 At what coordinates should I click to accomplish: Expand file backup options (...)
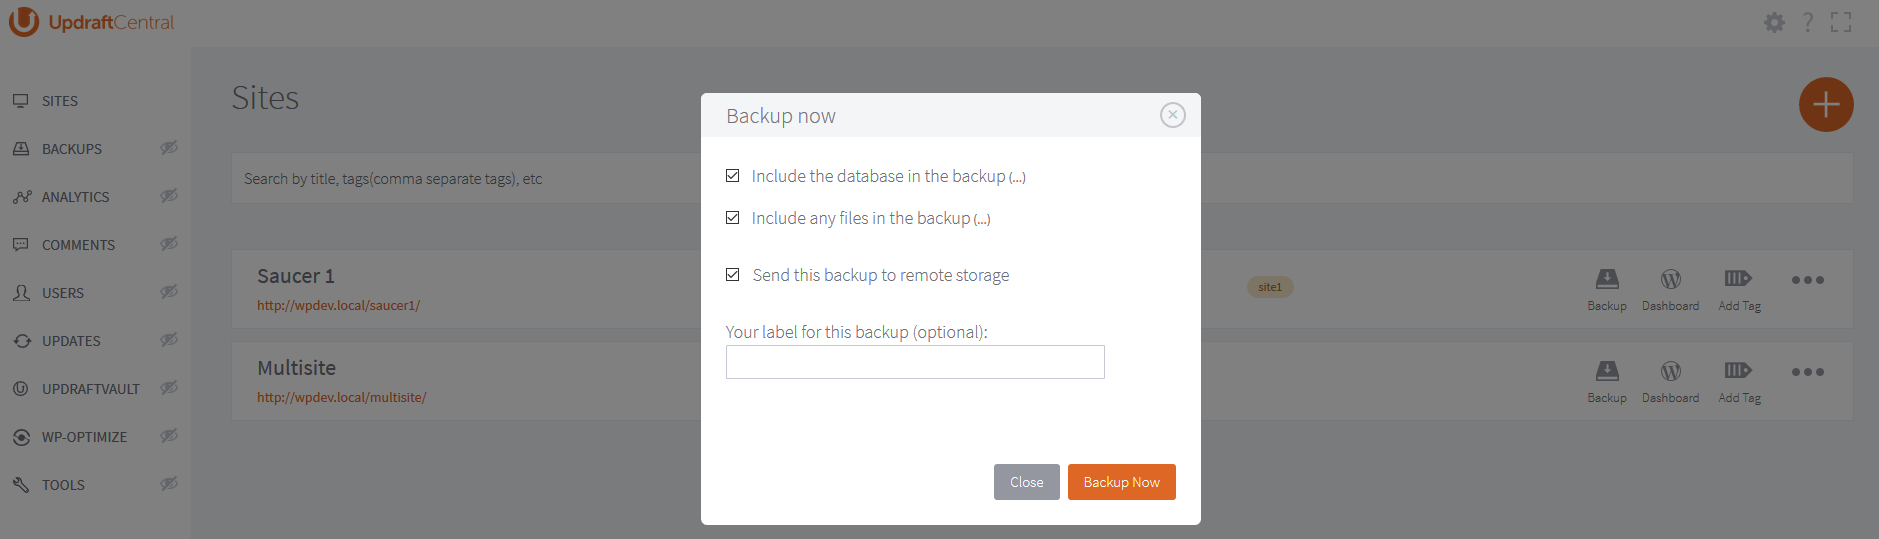[x=982, y=220]
